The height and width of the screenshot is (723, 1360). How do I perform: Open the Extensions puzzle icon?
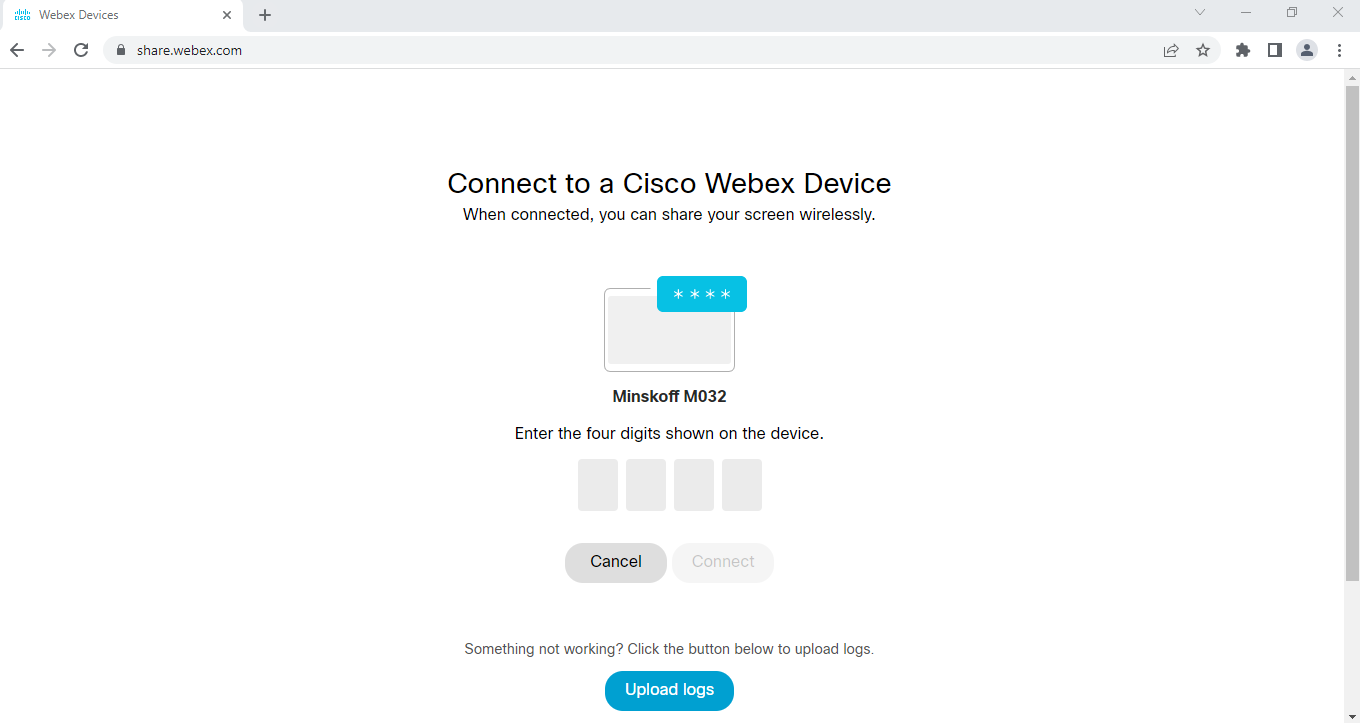1243,50
